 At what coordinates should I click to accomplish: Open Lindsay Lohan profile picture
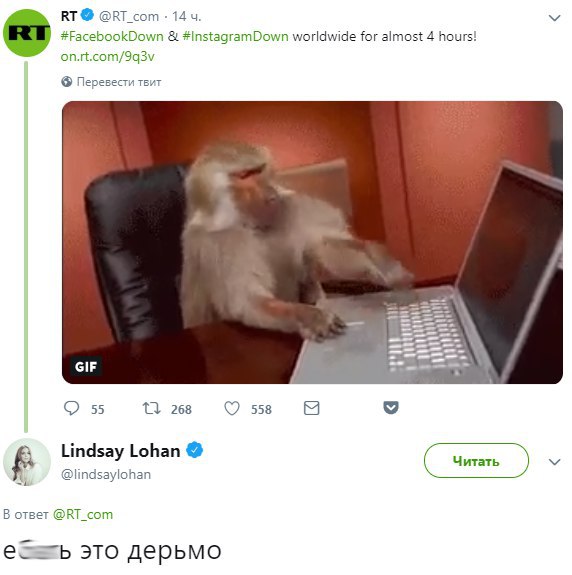[x=27, y=462]
